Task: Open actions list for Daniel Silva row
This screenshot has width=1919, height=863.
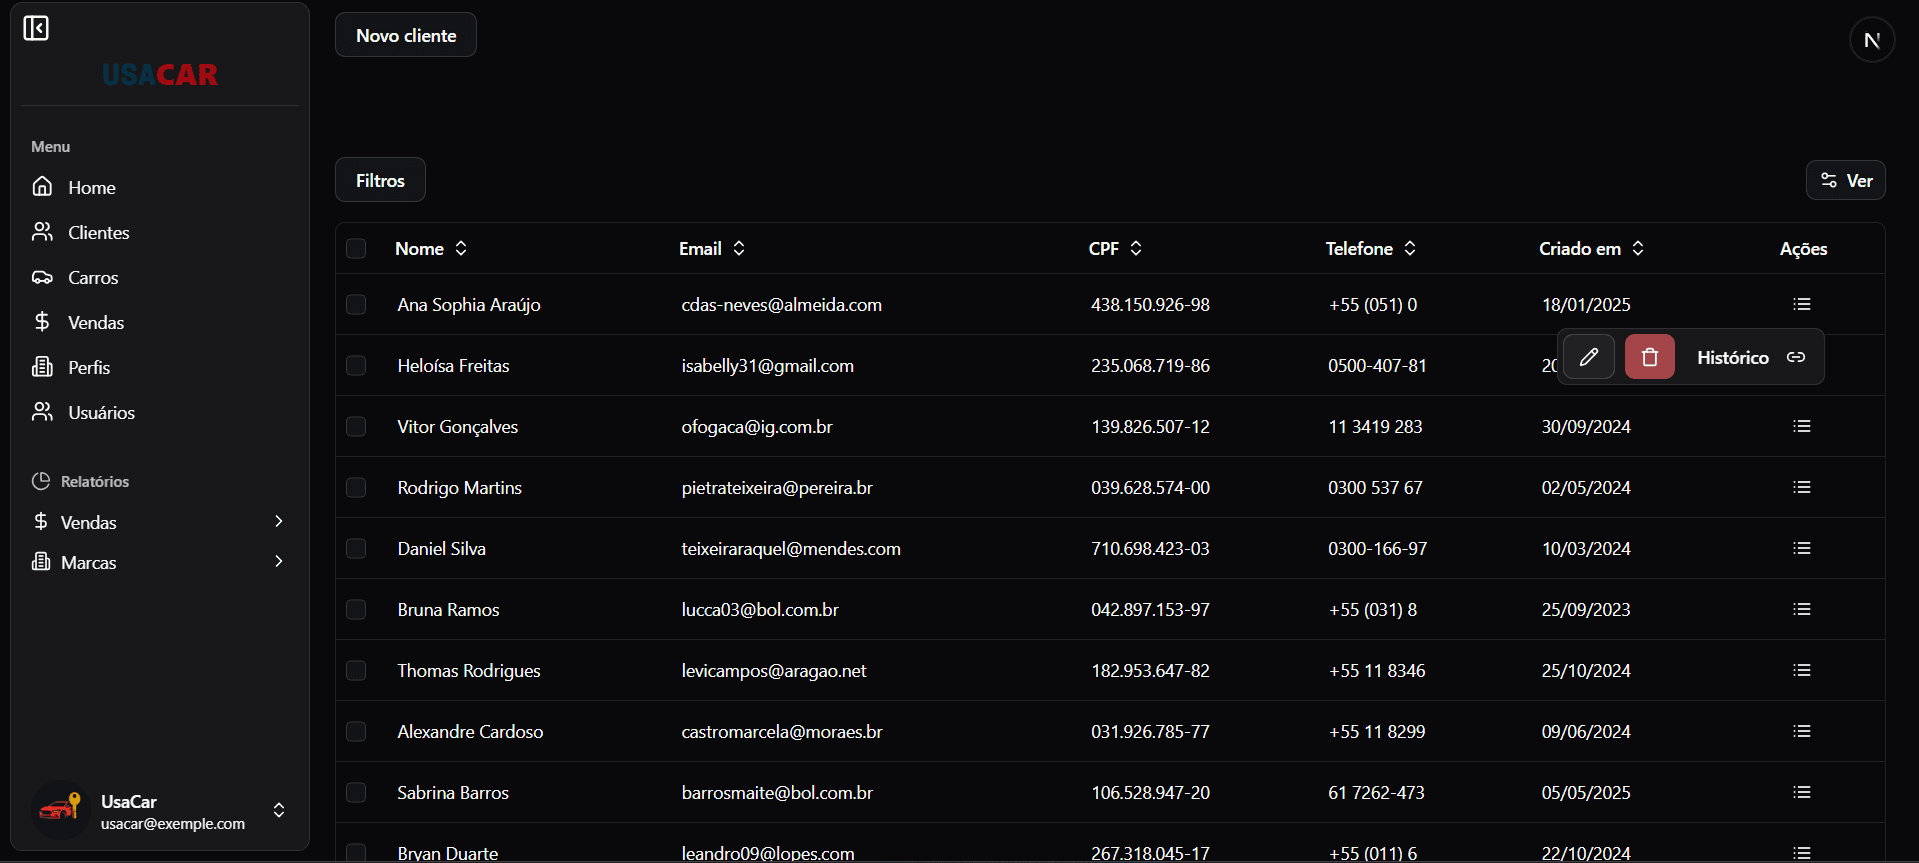Action: 1801,548
